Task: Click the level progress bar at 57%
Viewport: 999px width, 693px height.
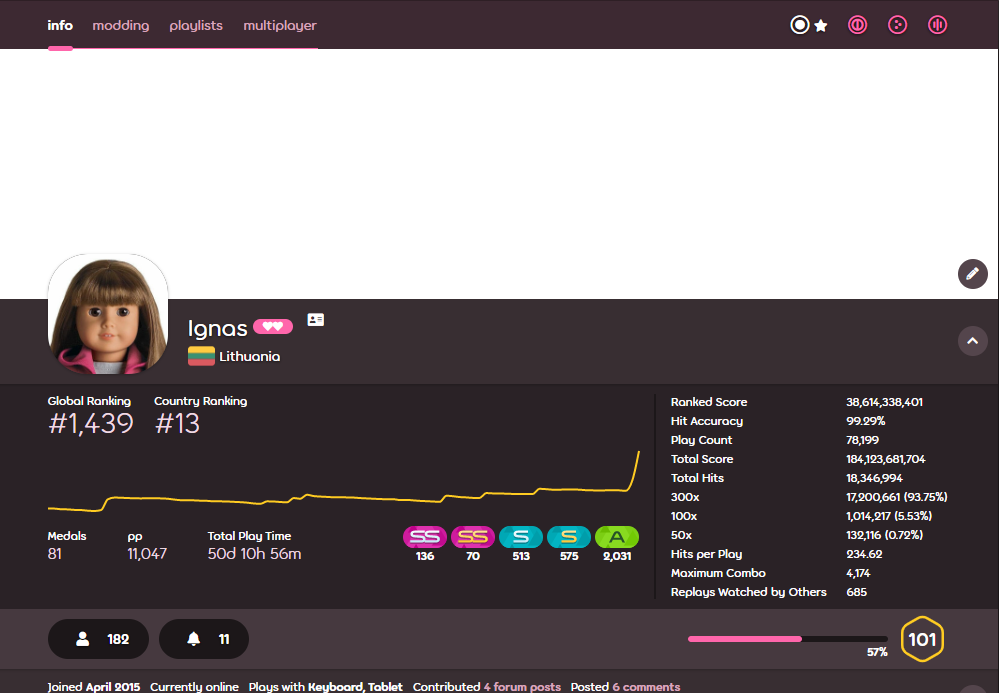Action: (787, 638)
